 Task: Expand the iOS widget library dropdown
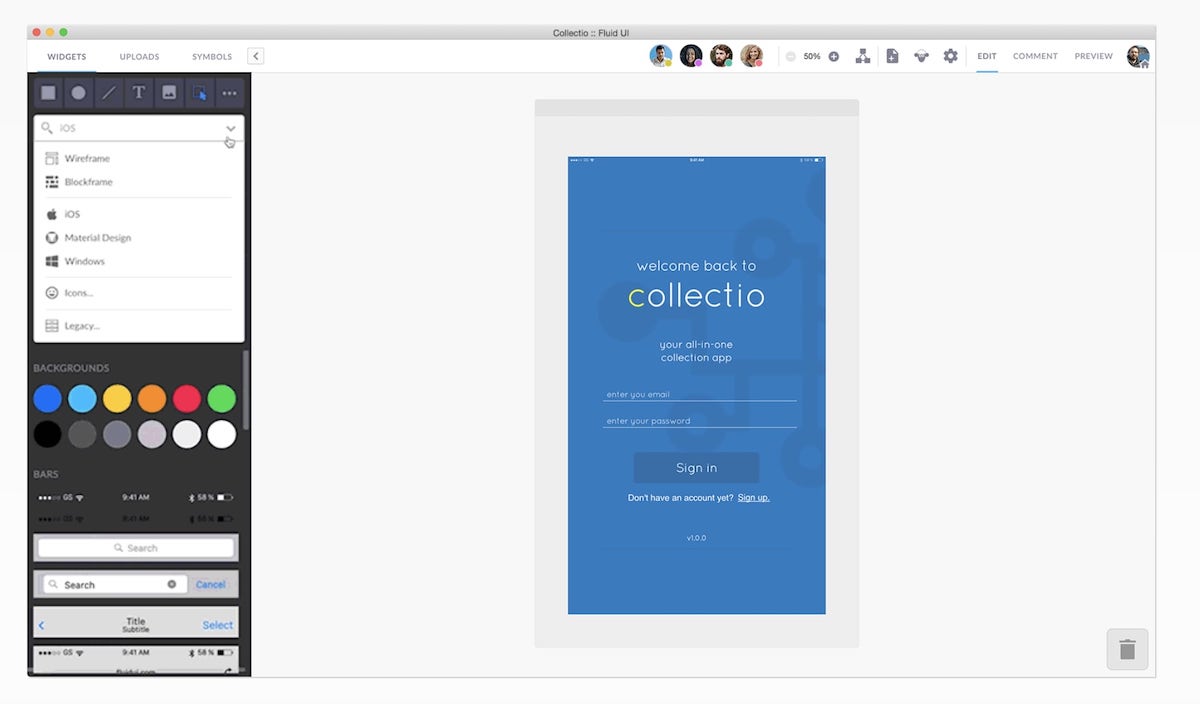pyautogui.click(x=231, y=129)
